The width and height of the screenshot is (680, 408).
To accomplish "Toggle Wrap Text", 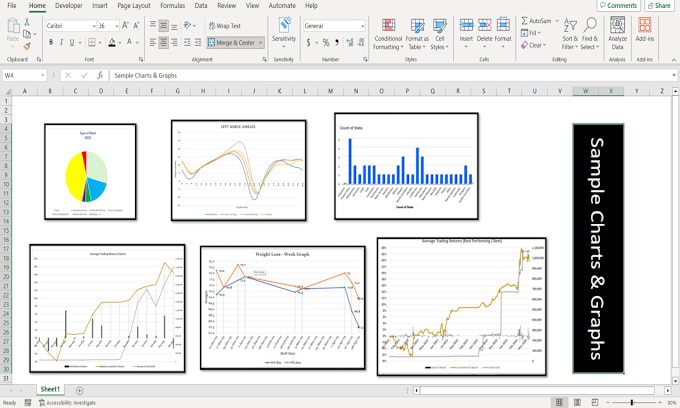I will coord(225,26).
